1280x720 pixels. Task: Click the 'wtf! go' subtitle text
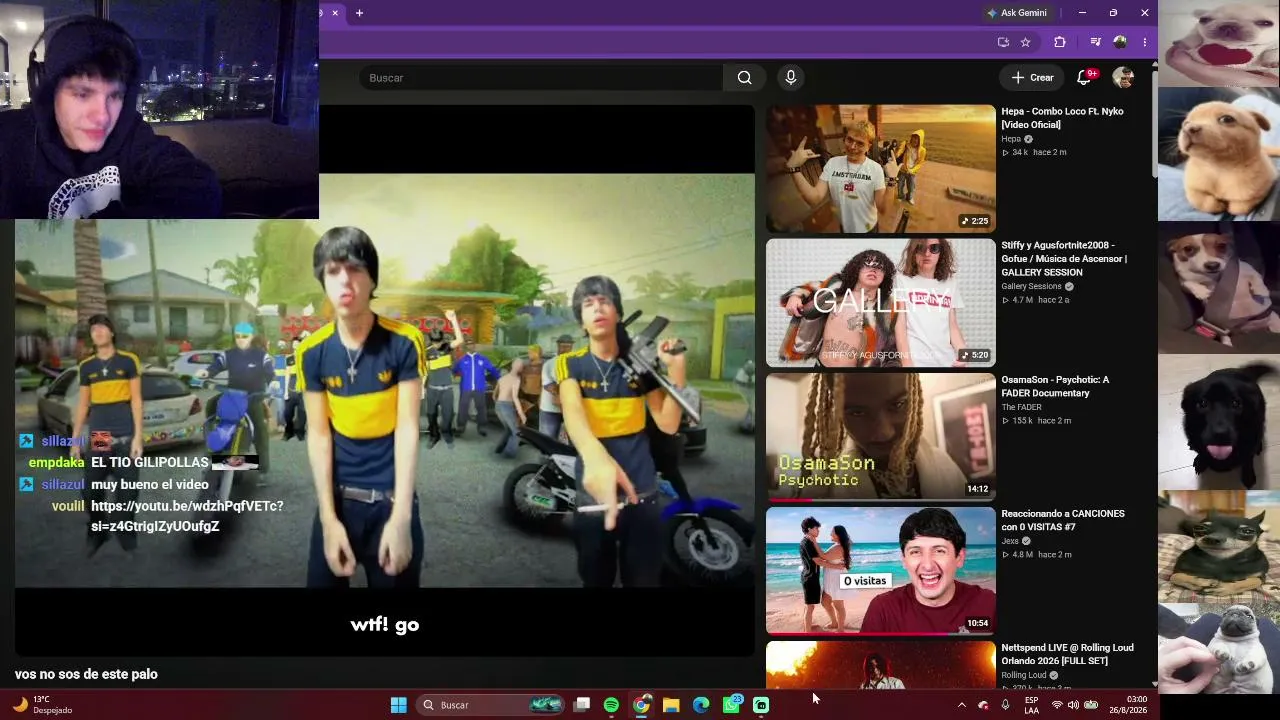(x=385, y=625)
